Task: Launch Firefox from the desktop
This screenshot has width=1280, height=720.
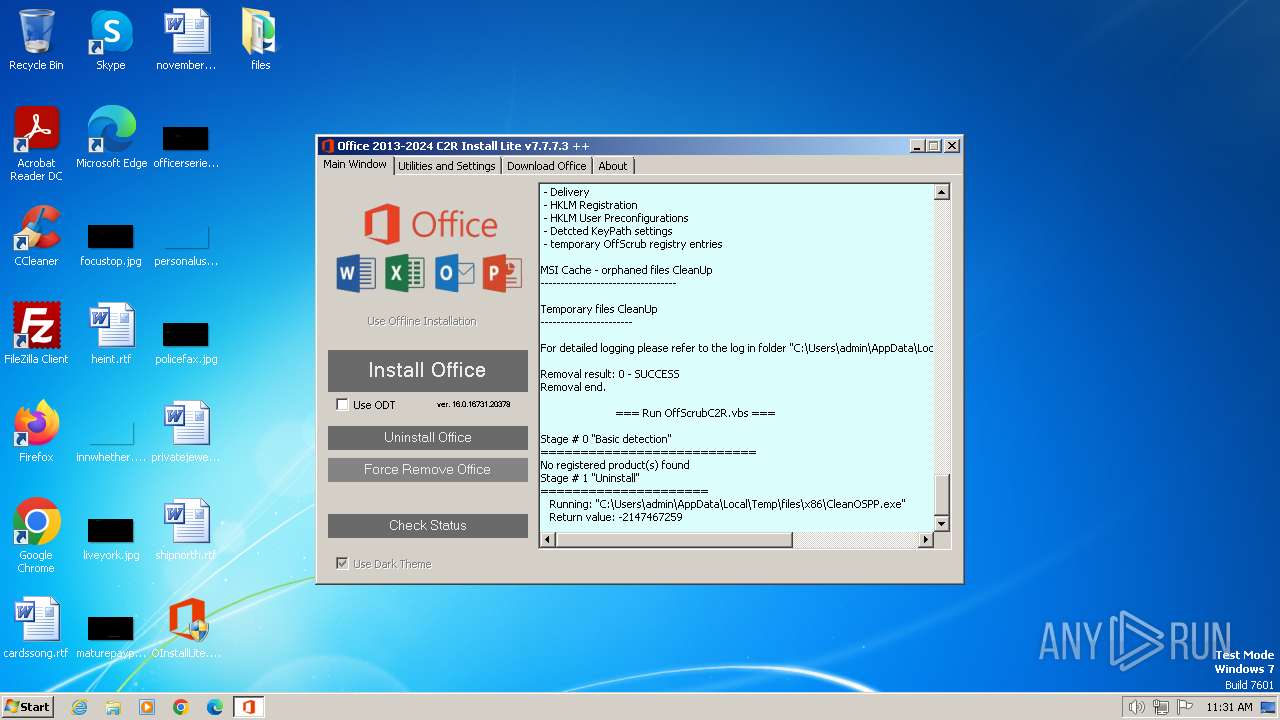Action: pos(36,432)
